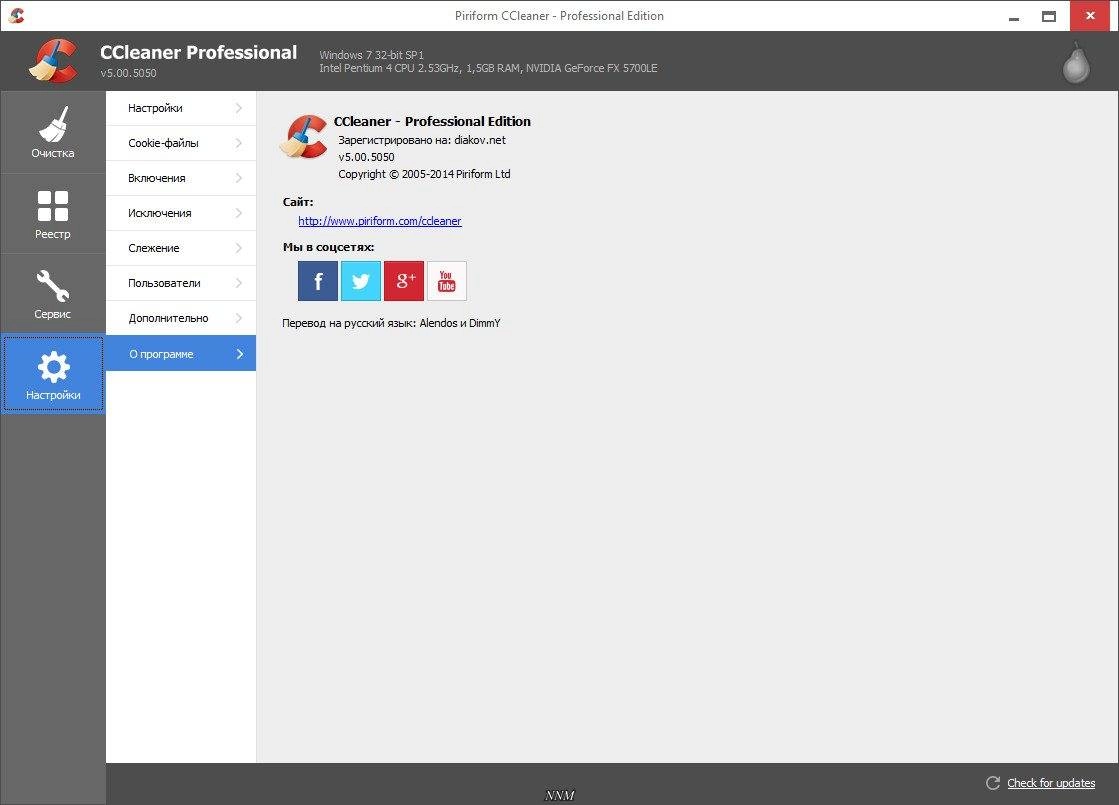The height and width of the screenshot is (805, 1119).
Task: Open the Сервис tools section
Action: pos(53,294)
